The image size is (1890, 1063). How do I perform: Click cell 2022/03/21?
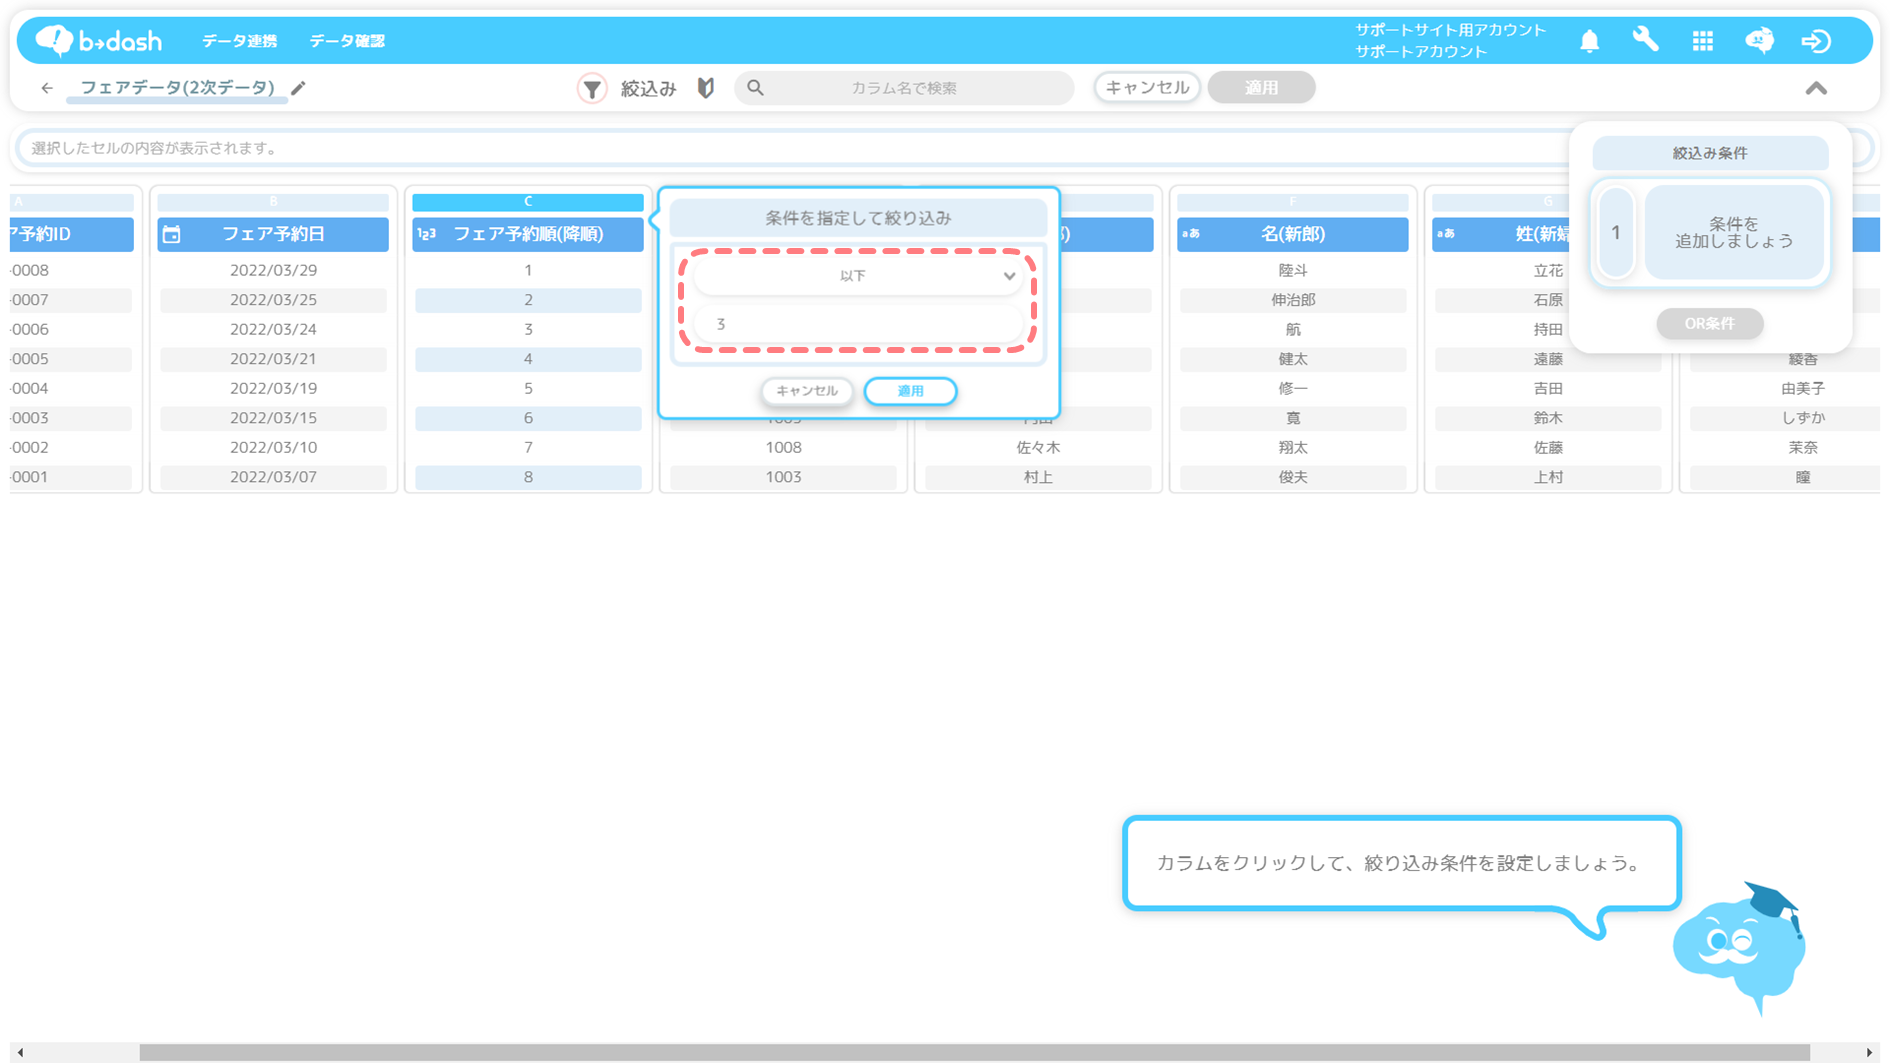tap(273, 359)
